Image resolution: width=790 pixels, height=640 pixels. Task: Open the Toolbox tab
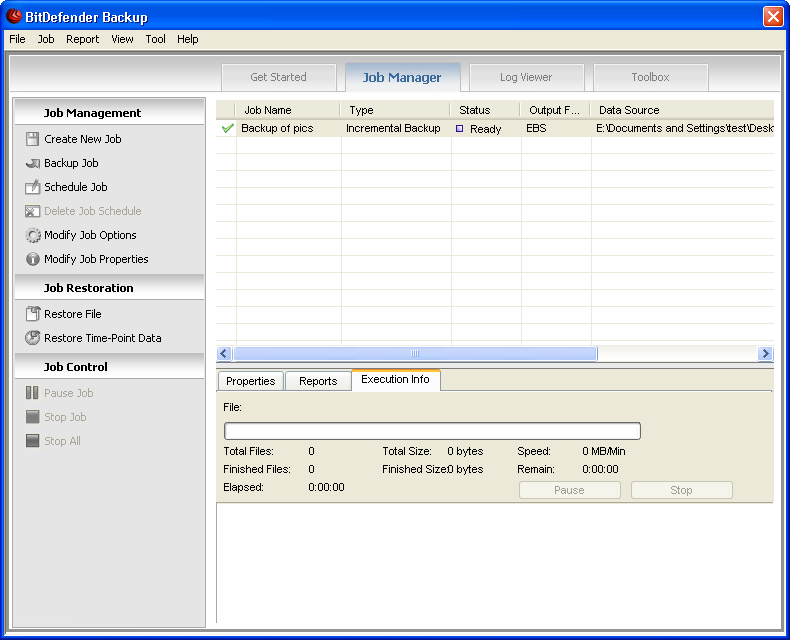click(650, 77)
